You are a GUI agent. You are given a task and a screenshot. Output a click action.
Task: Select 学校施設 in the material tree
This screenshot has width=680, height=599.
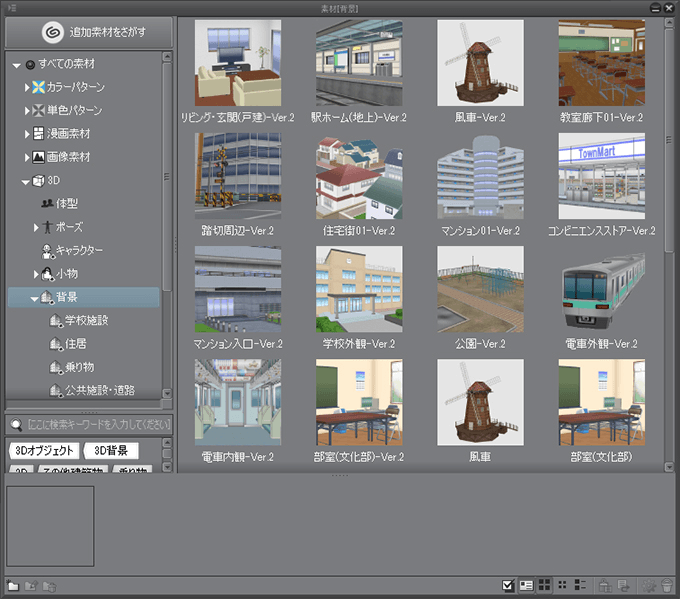pos(85,321)
